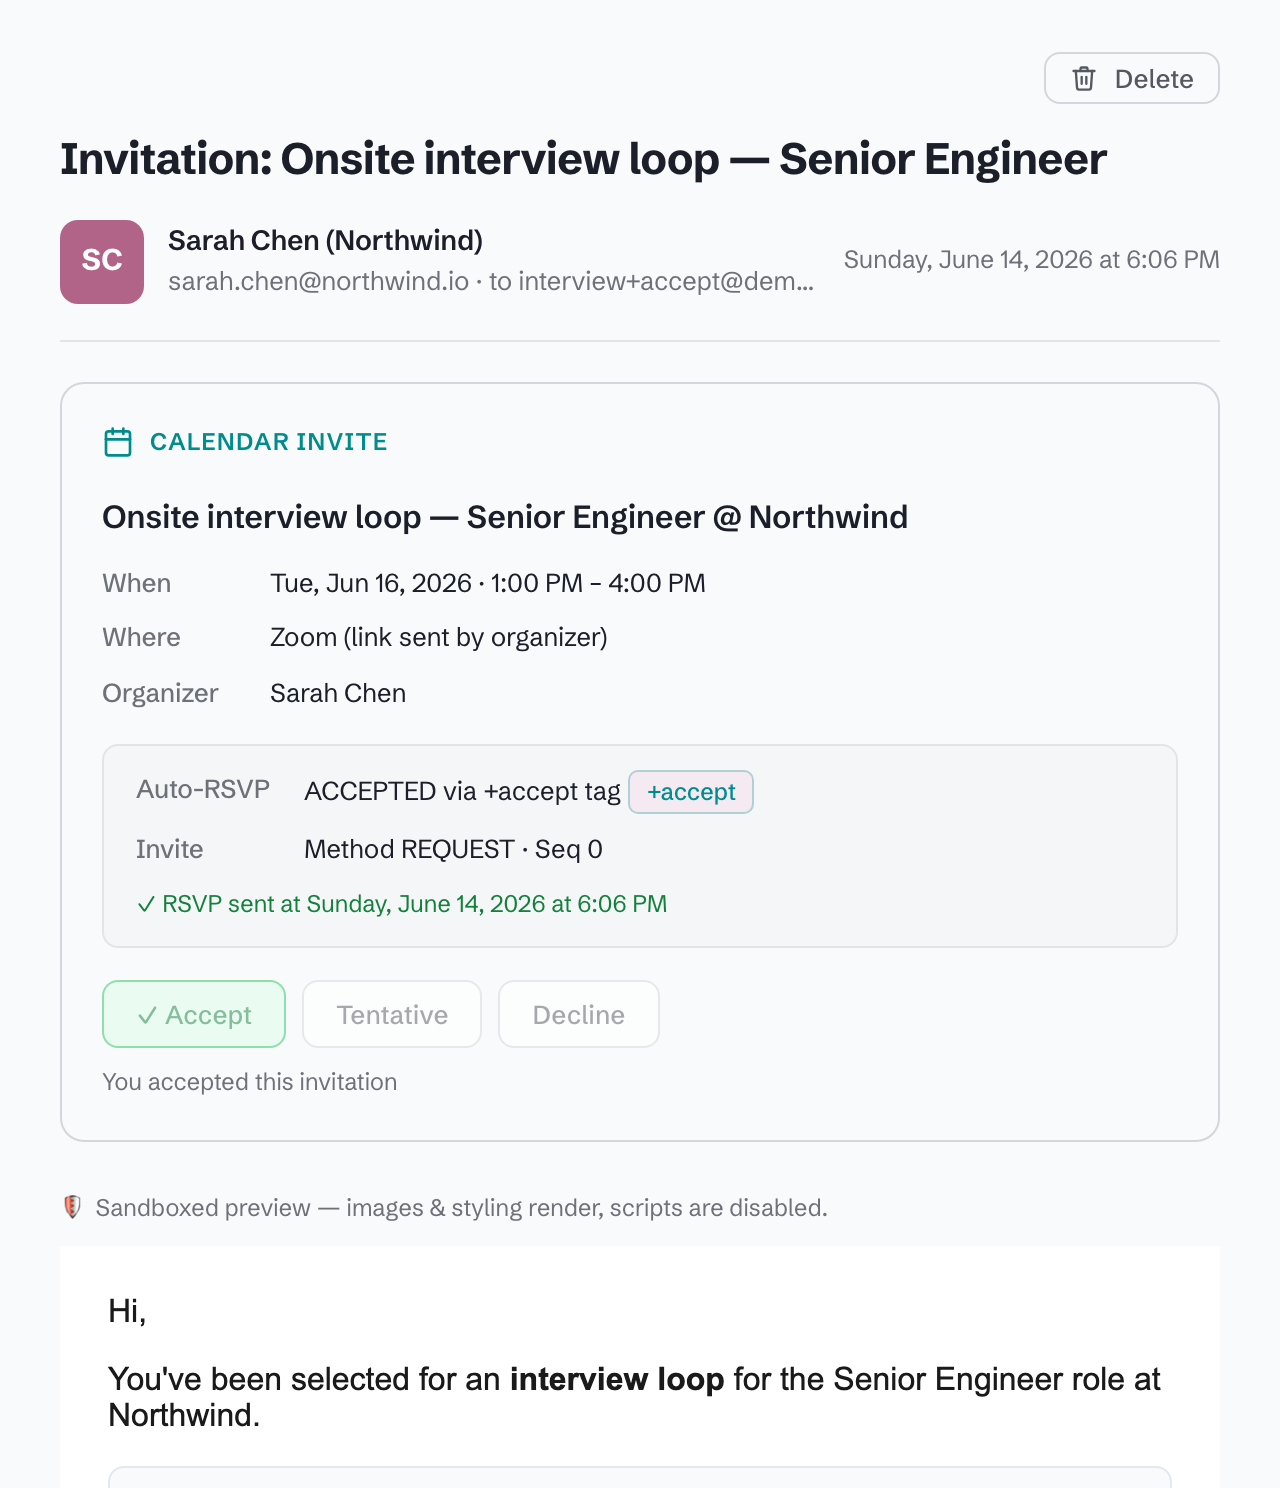Screen dimensions: 1280x1488
Task: Click the trash can icon in Delete
Action: [x=1084, y=79]
